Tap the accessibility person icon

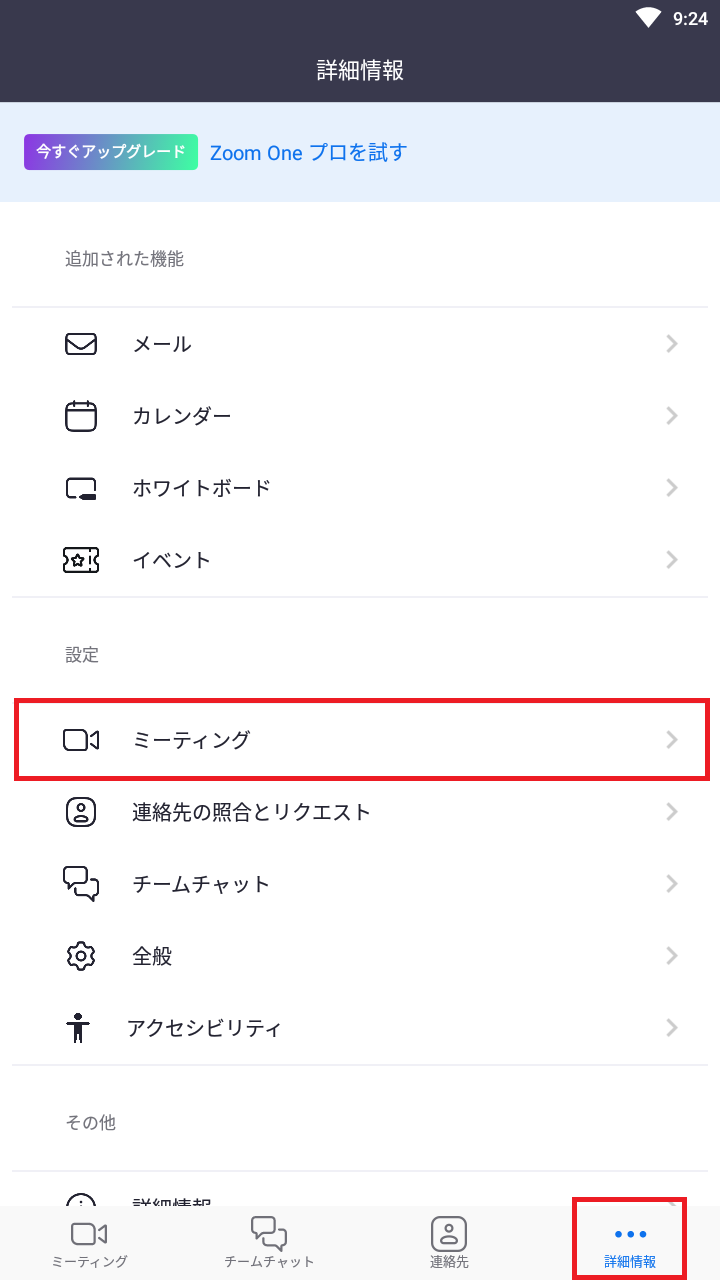point(79,1028)
